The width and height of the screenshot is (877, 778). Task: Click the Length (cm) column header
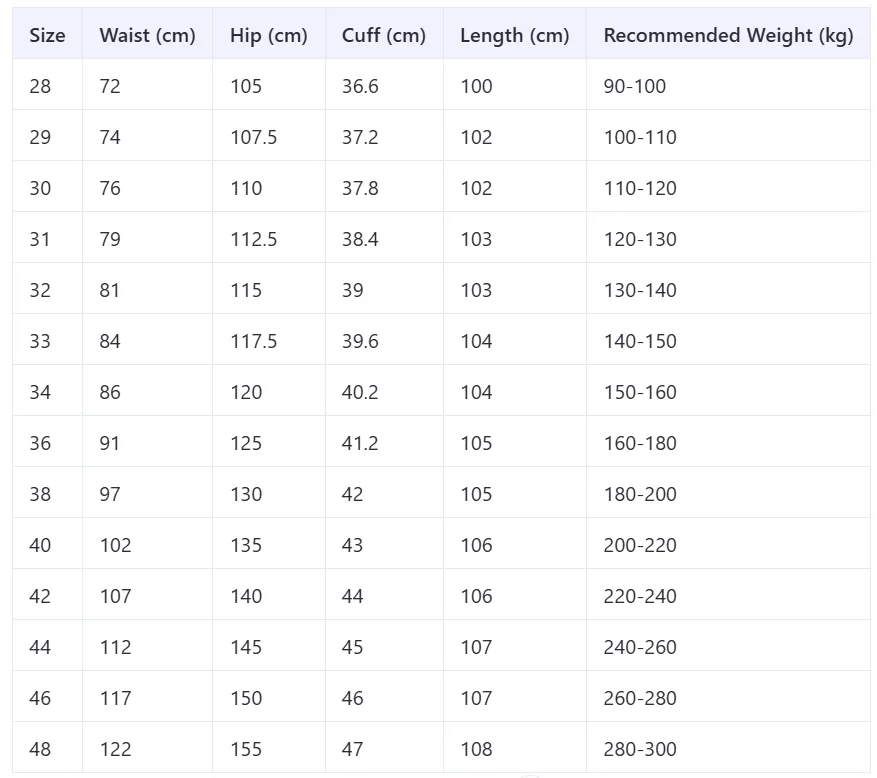pyautogui.click(x=515, y=35)
